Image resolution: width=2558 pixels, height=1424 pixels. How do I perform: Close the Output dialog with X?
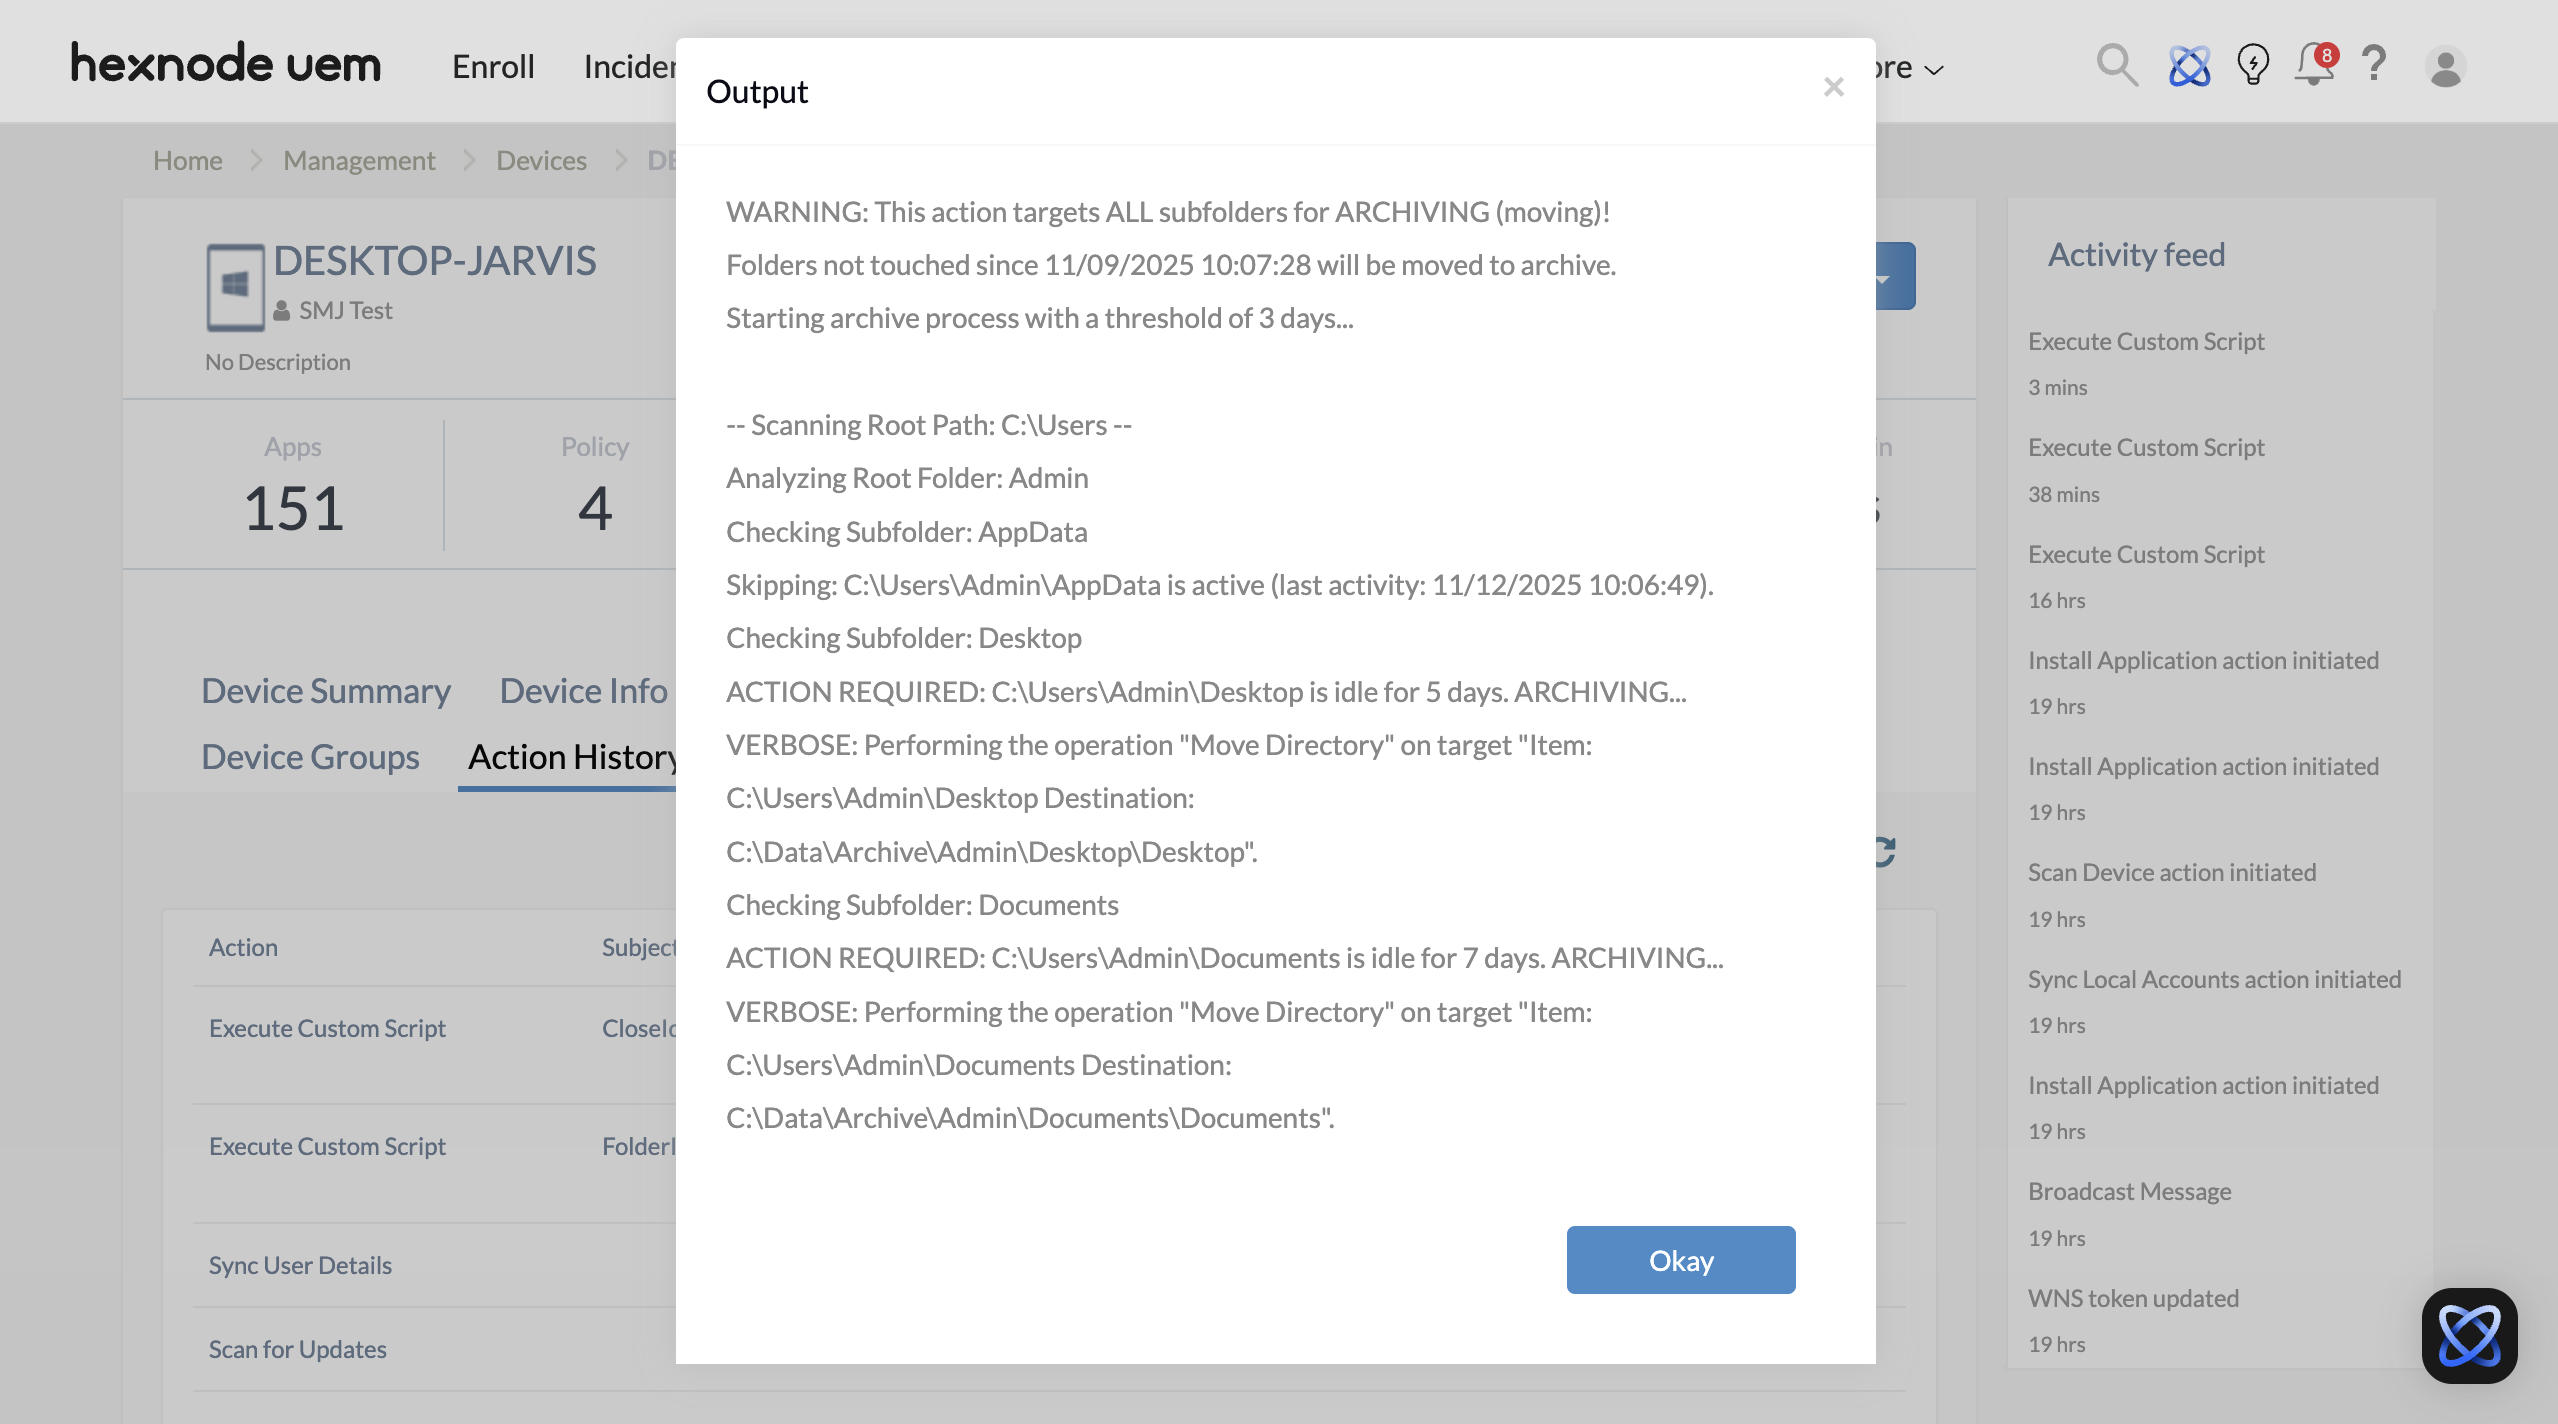(1833, 88)
